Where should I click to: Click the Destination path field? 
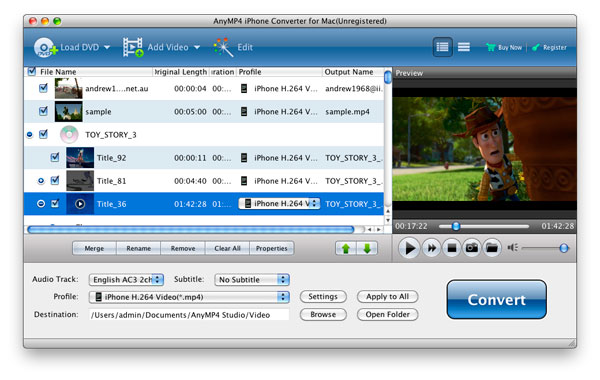coord(189,315)
